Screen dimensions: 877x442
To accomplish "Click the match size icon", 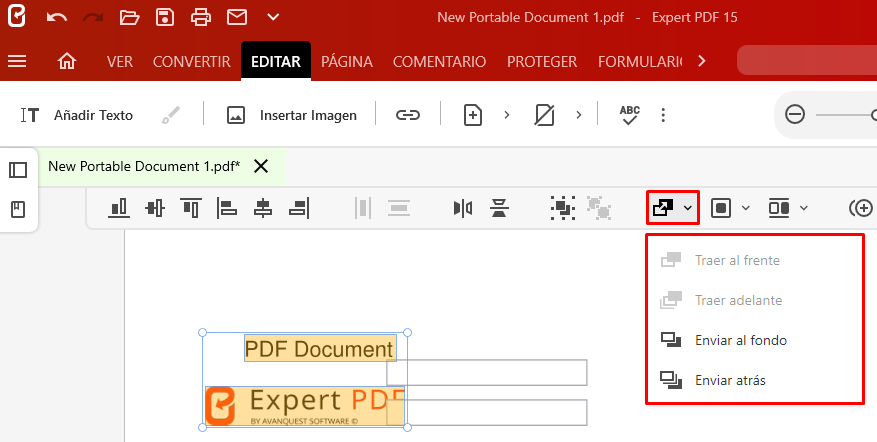I will (779, 208).
